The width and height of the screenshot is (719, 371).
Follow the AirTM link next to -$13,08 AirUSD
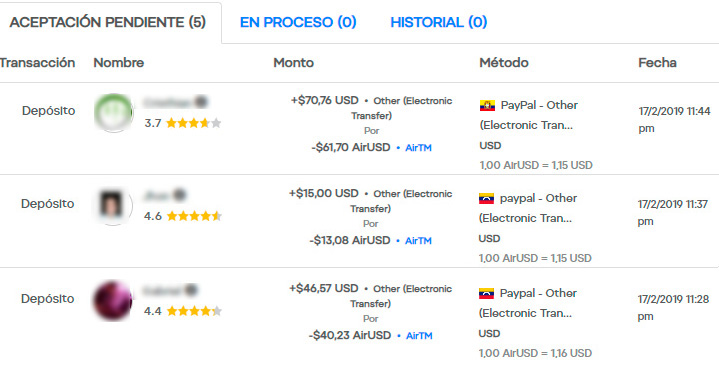[x=418, y=241]
